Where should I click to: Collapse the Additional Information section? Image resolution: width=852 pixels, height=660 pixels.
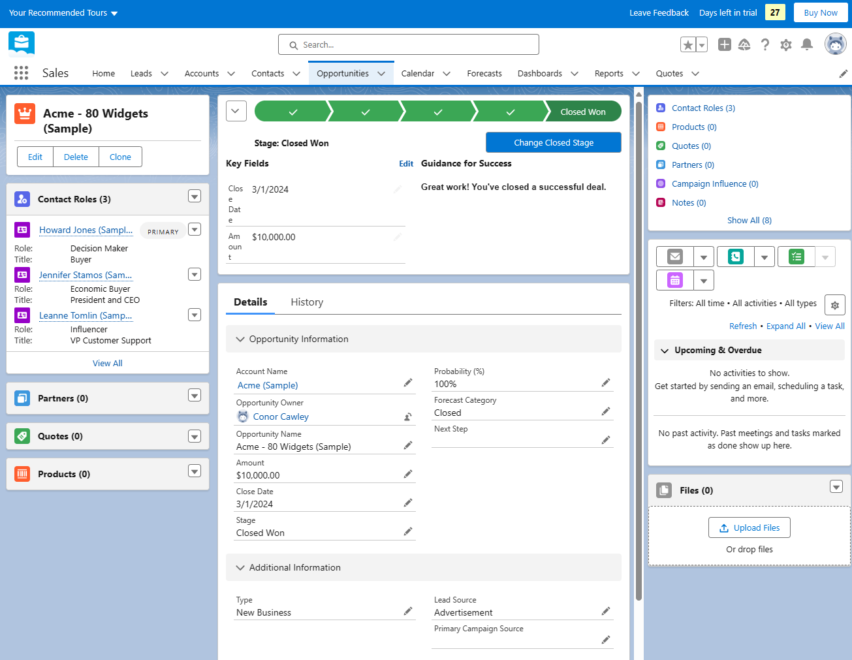pyautogui.click(x=240, y=568)
